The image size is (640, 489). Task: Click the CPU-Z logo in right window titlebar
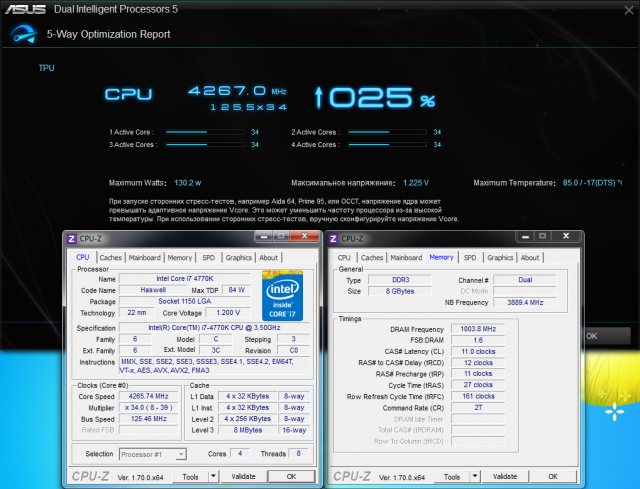tap(333, 239)
